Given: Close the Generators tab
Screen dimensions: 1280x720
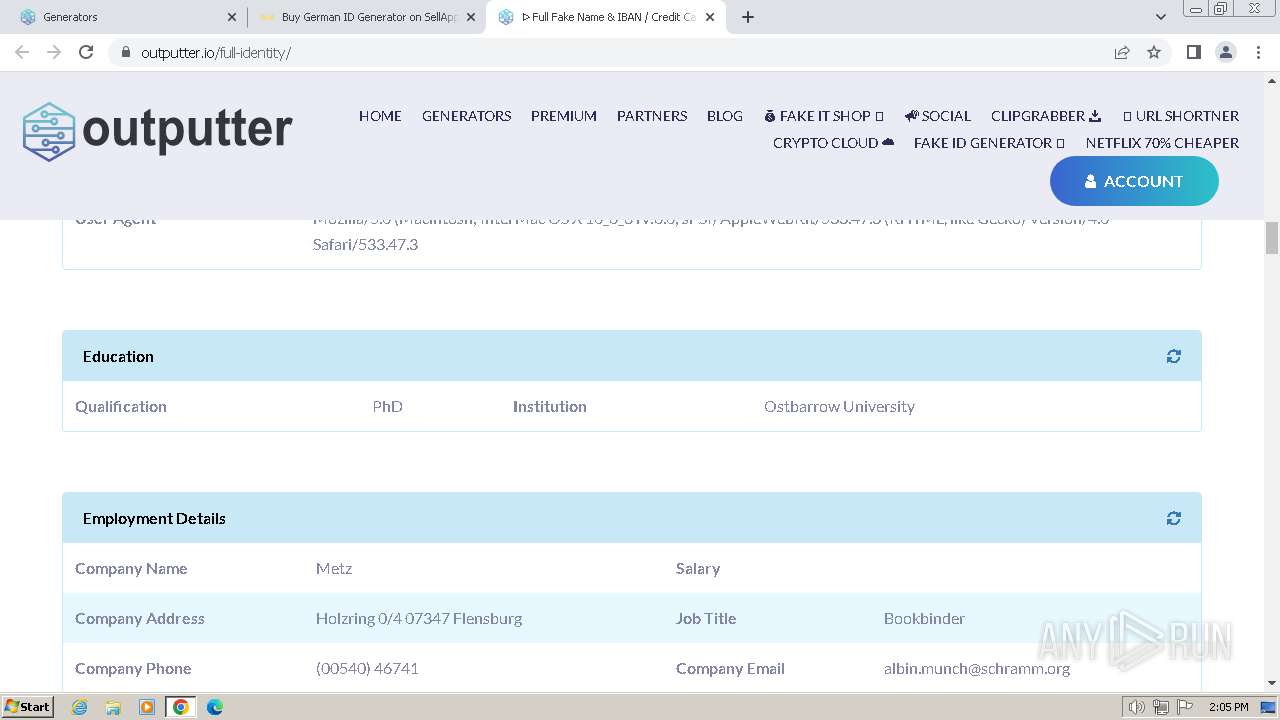Looking at the screenshot, I should coord(232,17).
